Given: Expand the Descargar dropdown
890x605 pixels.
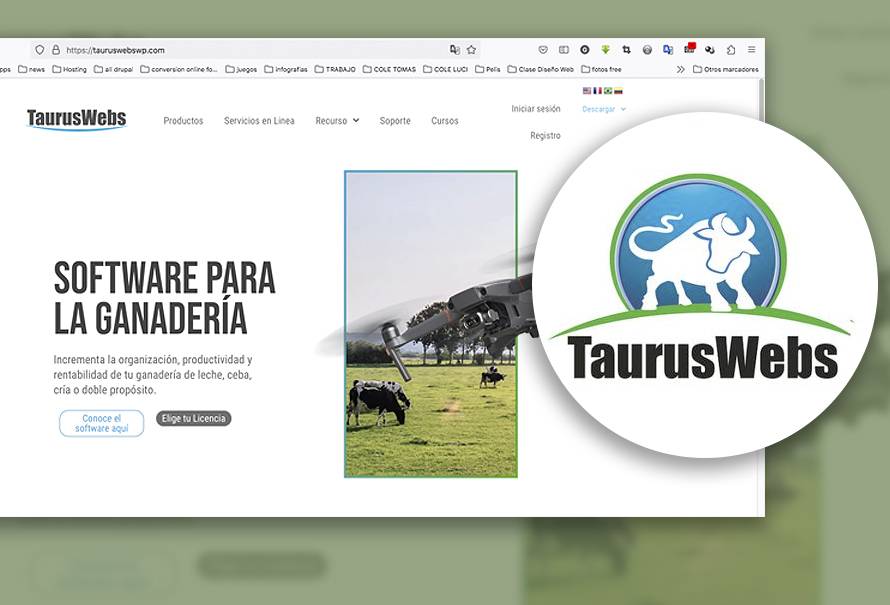Looking at the screenshot, I should click(604, 108).
